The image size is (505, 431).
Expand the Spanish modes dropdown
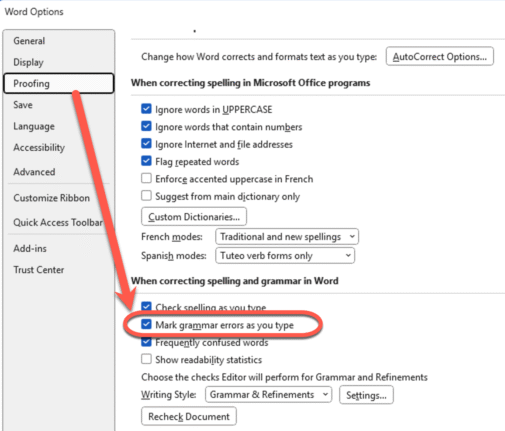[x=285, y=256]
